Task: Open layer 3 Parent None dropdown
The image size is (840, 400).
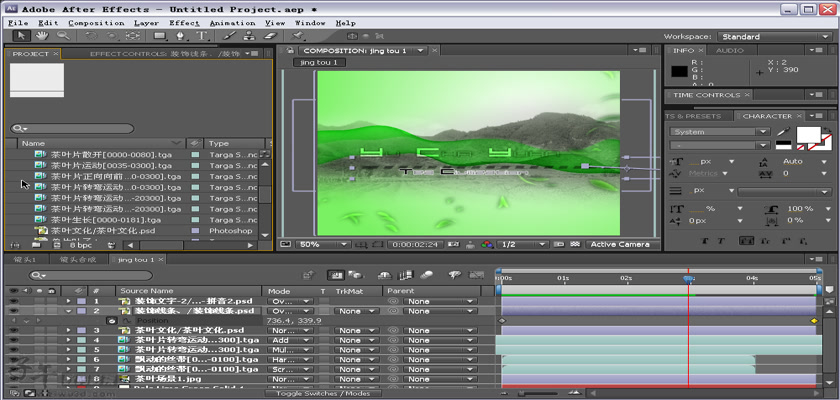Action: pyautogui.click(x=439, y=330)
